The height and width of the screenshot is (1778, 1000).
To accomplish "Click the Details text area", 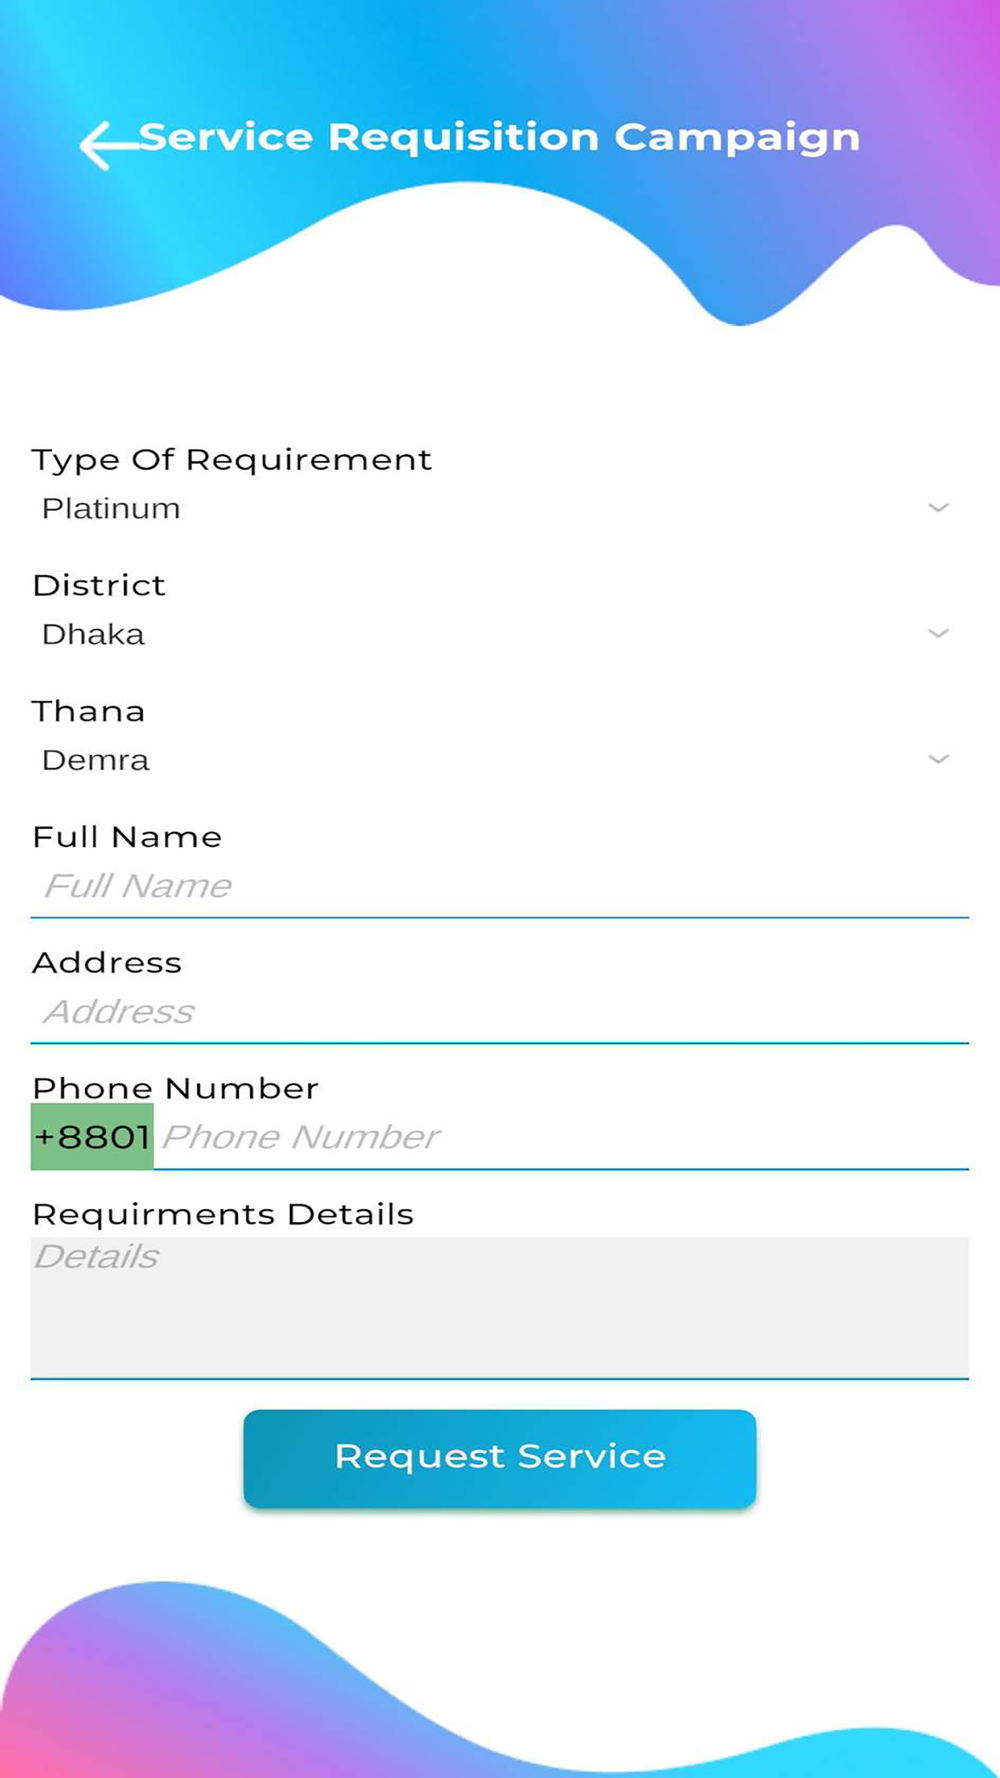I will pyautogui.click(x=500, y=1308).
